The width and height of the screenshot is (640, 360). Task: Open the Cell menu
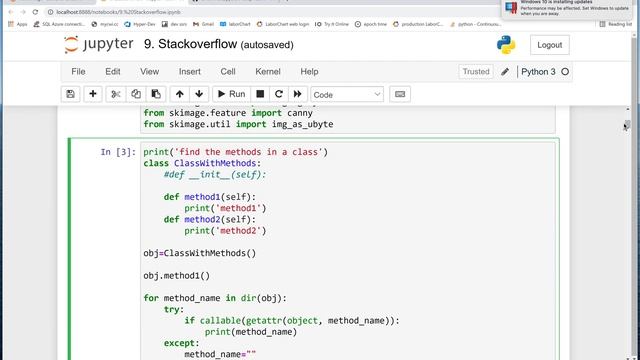pyautogui.click(x=228, y=71)
